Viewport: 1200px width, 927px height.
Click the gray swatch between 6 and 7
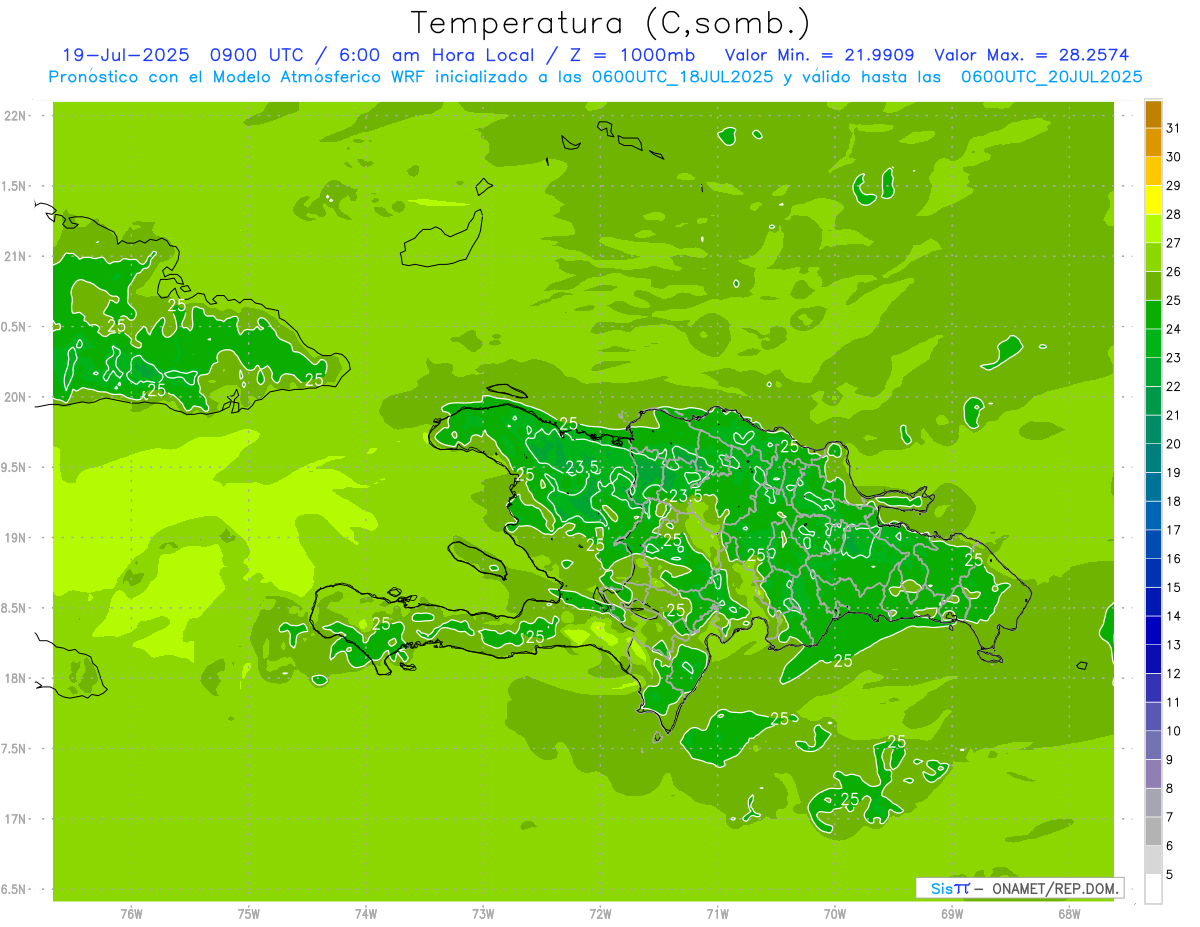pos(1153,831)
